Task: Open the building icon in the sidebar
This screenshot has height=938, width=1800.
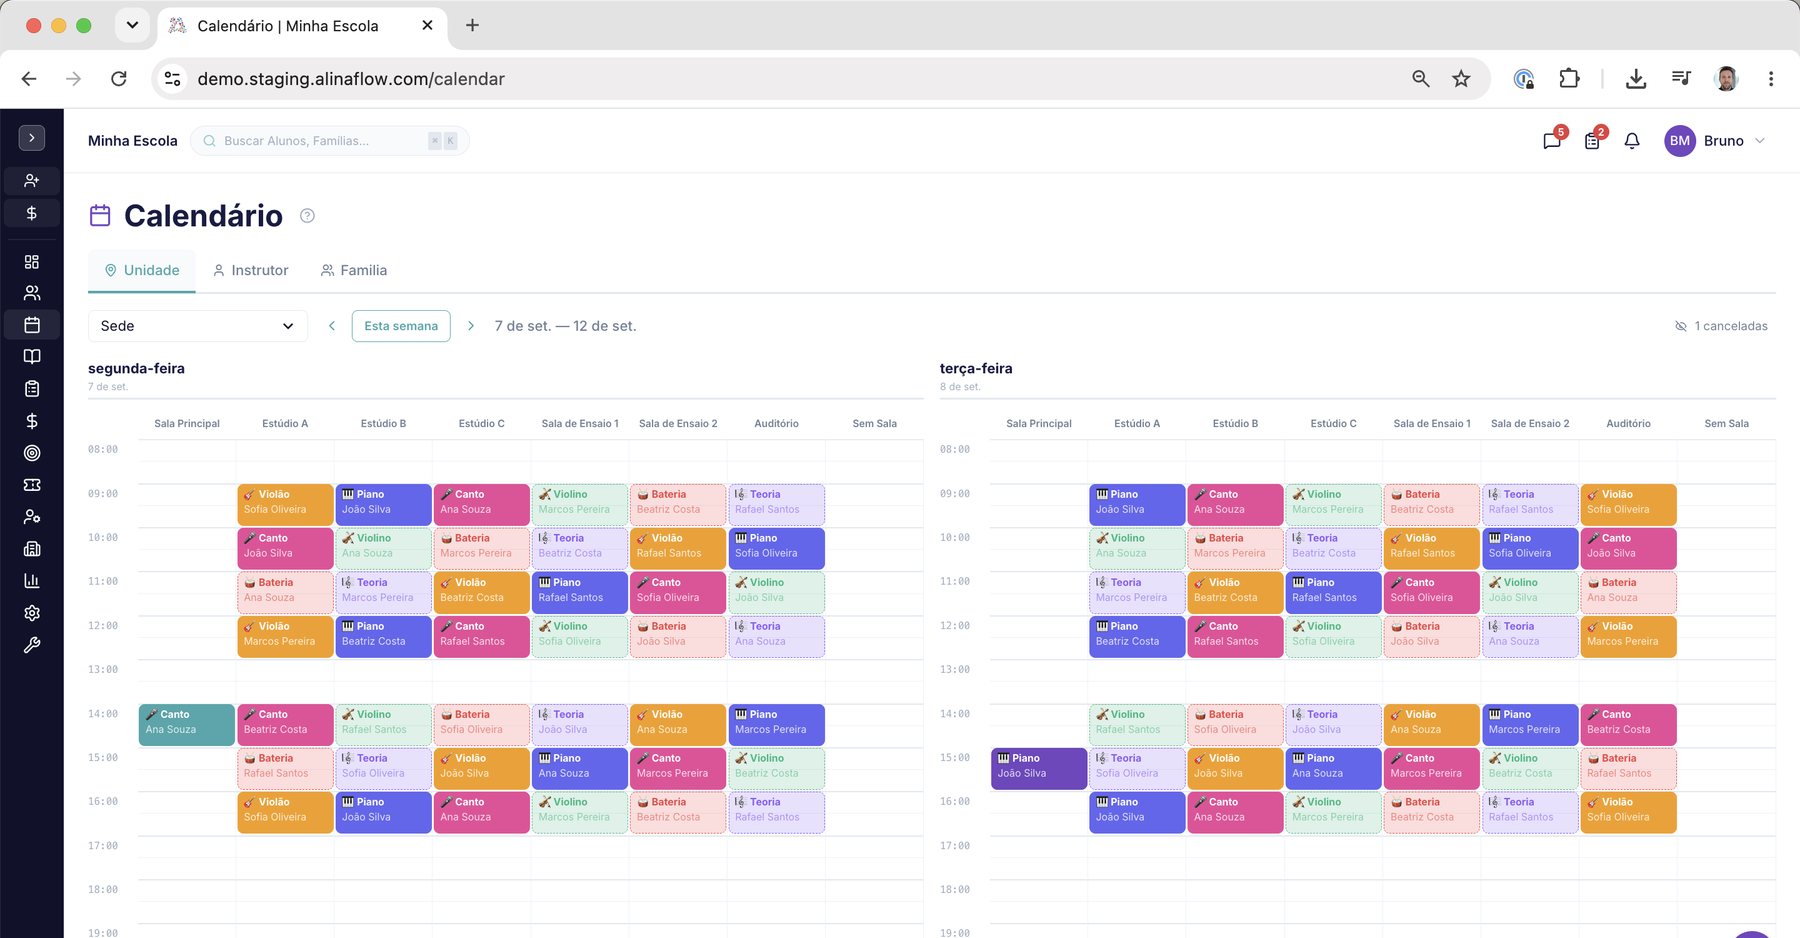Action: click(32, 549)
